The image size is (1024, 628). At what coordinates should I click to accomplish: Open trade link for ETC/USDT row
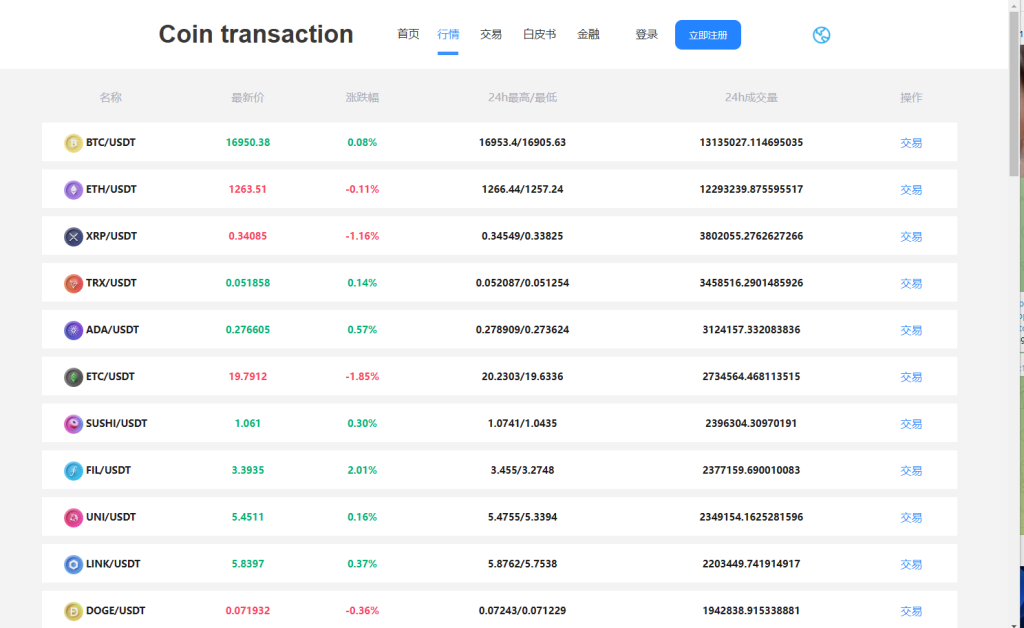pos(910,377)
